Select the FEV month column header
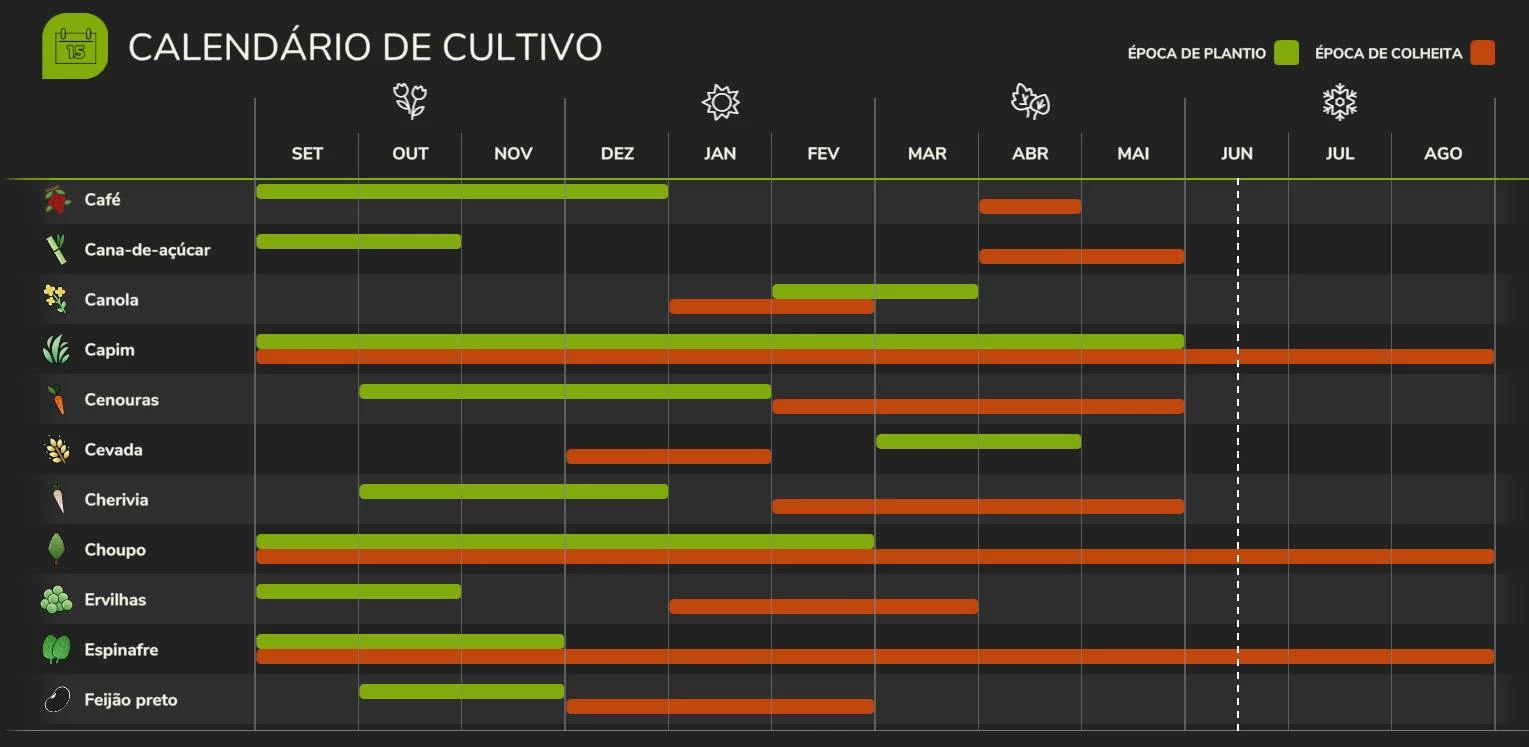Viewport: 1529px width, 747px height. pyautogui.click(x=823, y=154)
